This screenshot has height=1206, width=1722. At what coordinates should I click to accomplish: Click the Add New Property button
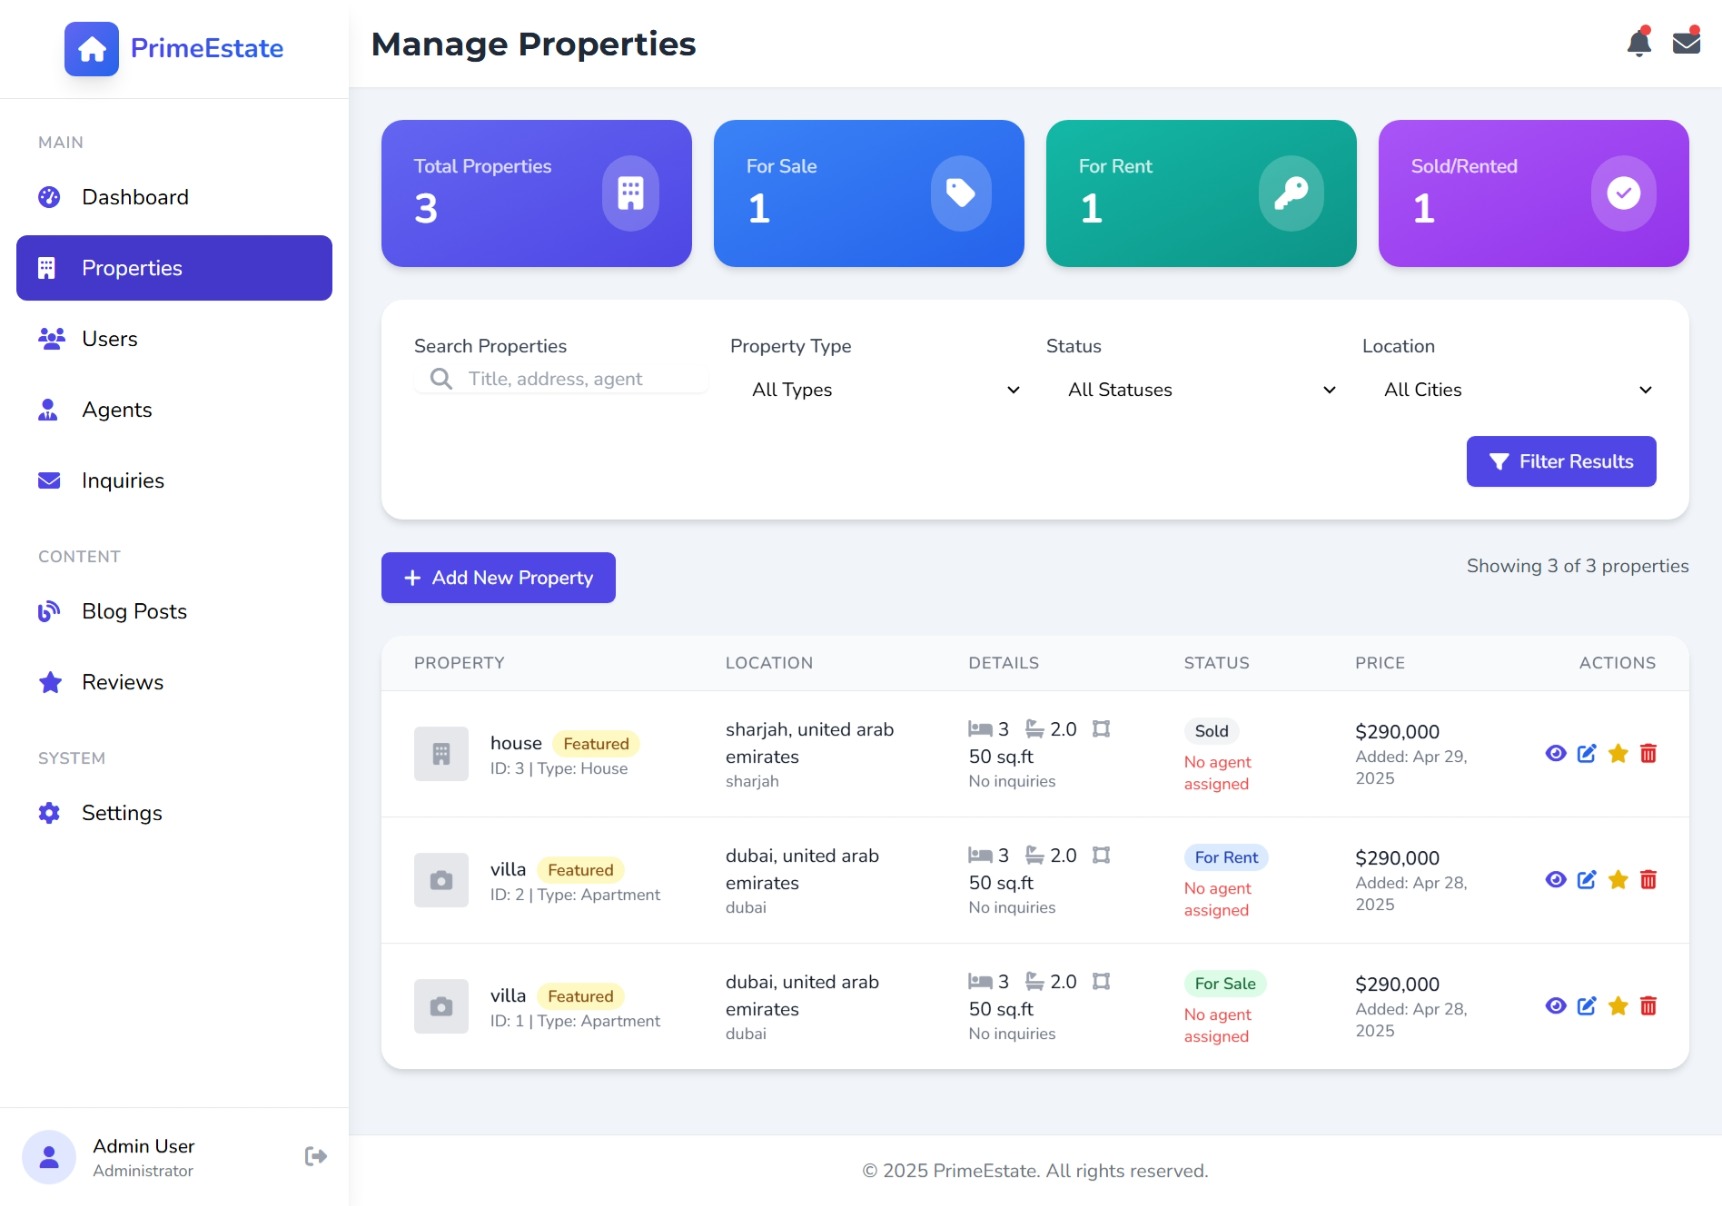pos(498,578)
